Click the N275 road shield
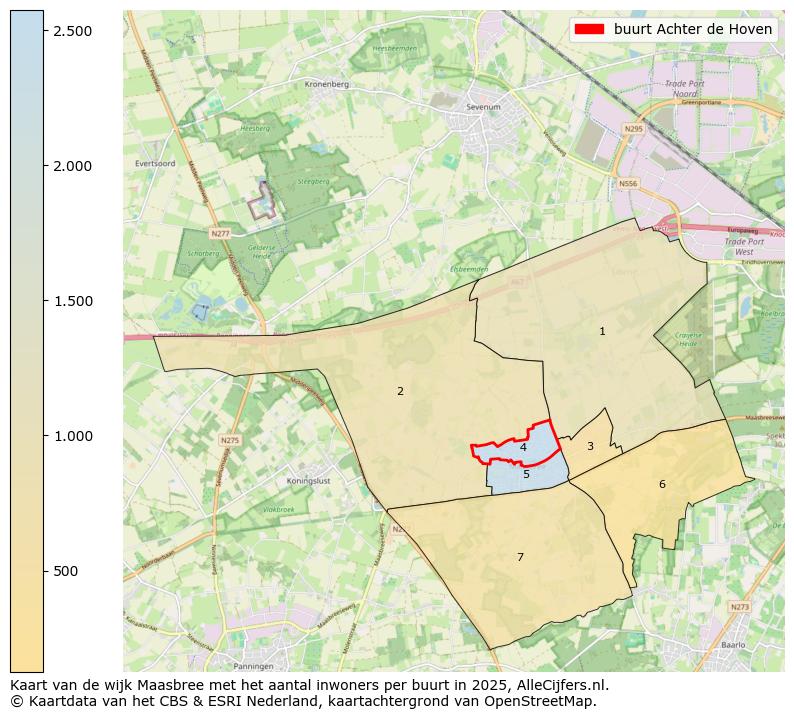This screenshot has width=794, height=719. (229, 440)
